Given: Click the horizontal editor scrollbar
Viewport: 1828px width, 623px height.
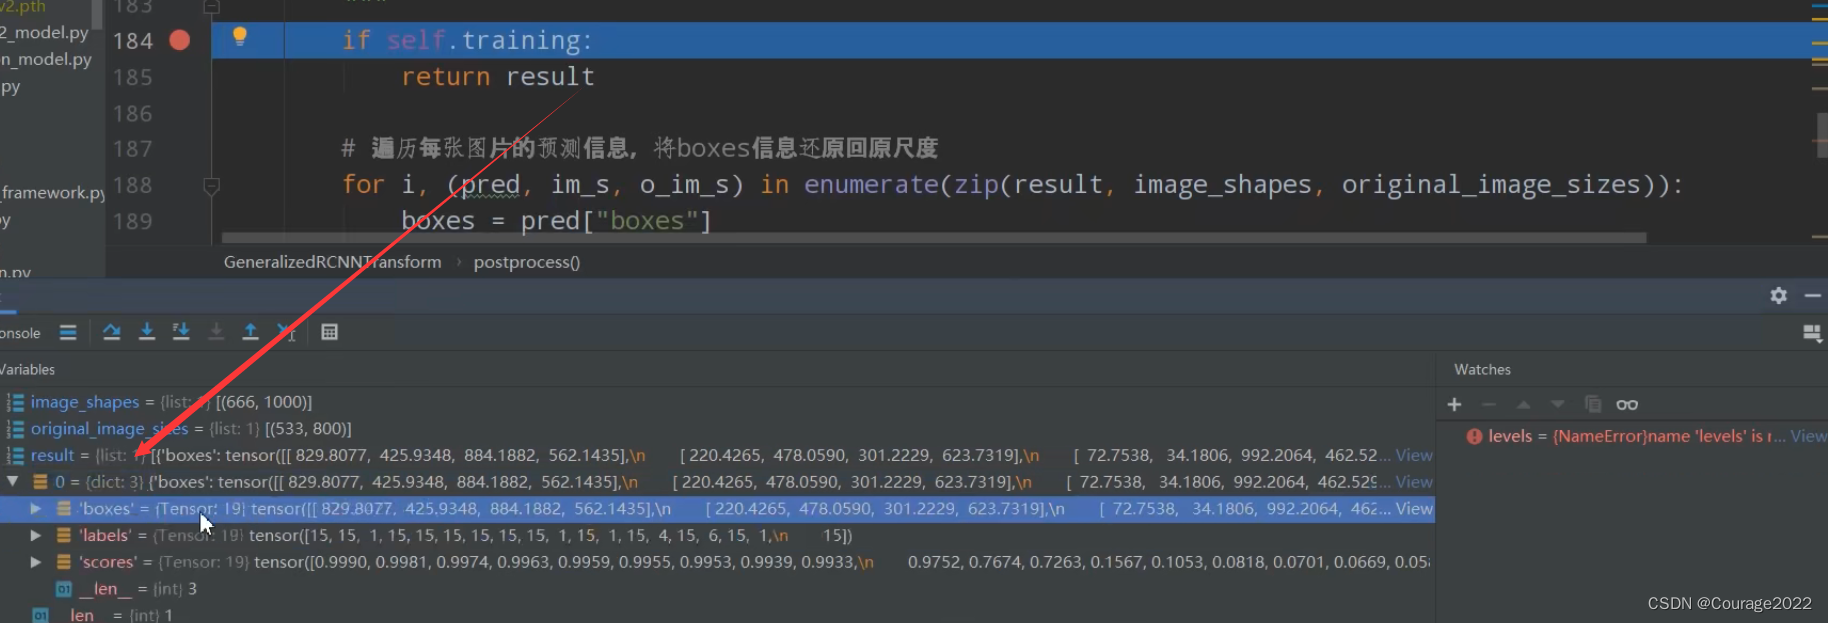Looking at the screenshot, I should coord(933,238).
